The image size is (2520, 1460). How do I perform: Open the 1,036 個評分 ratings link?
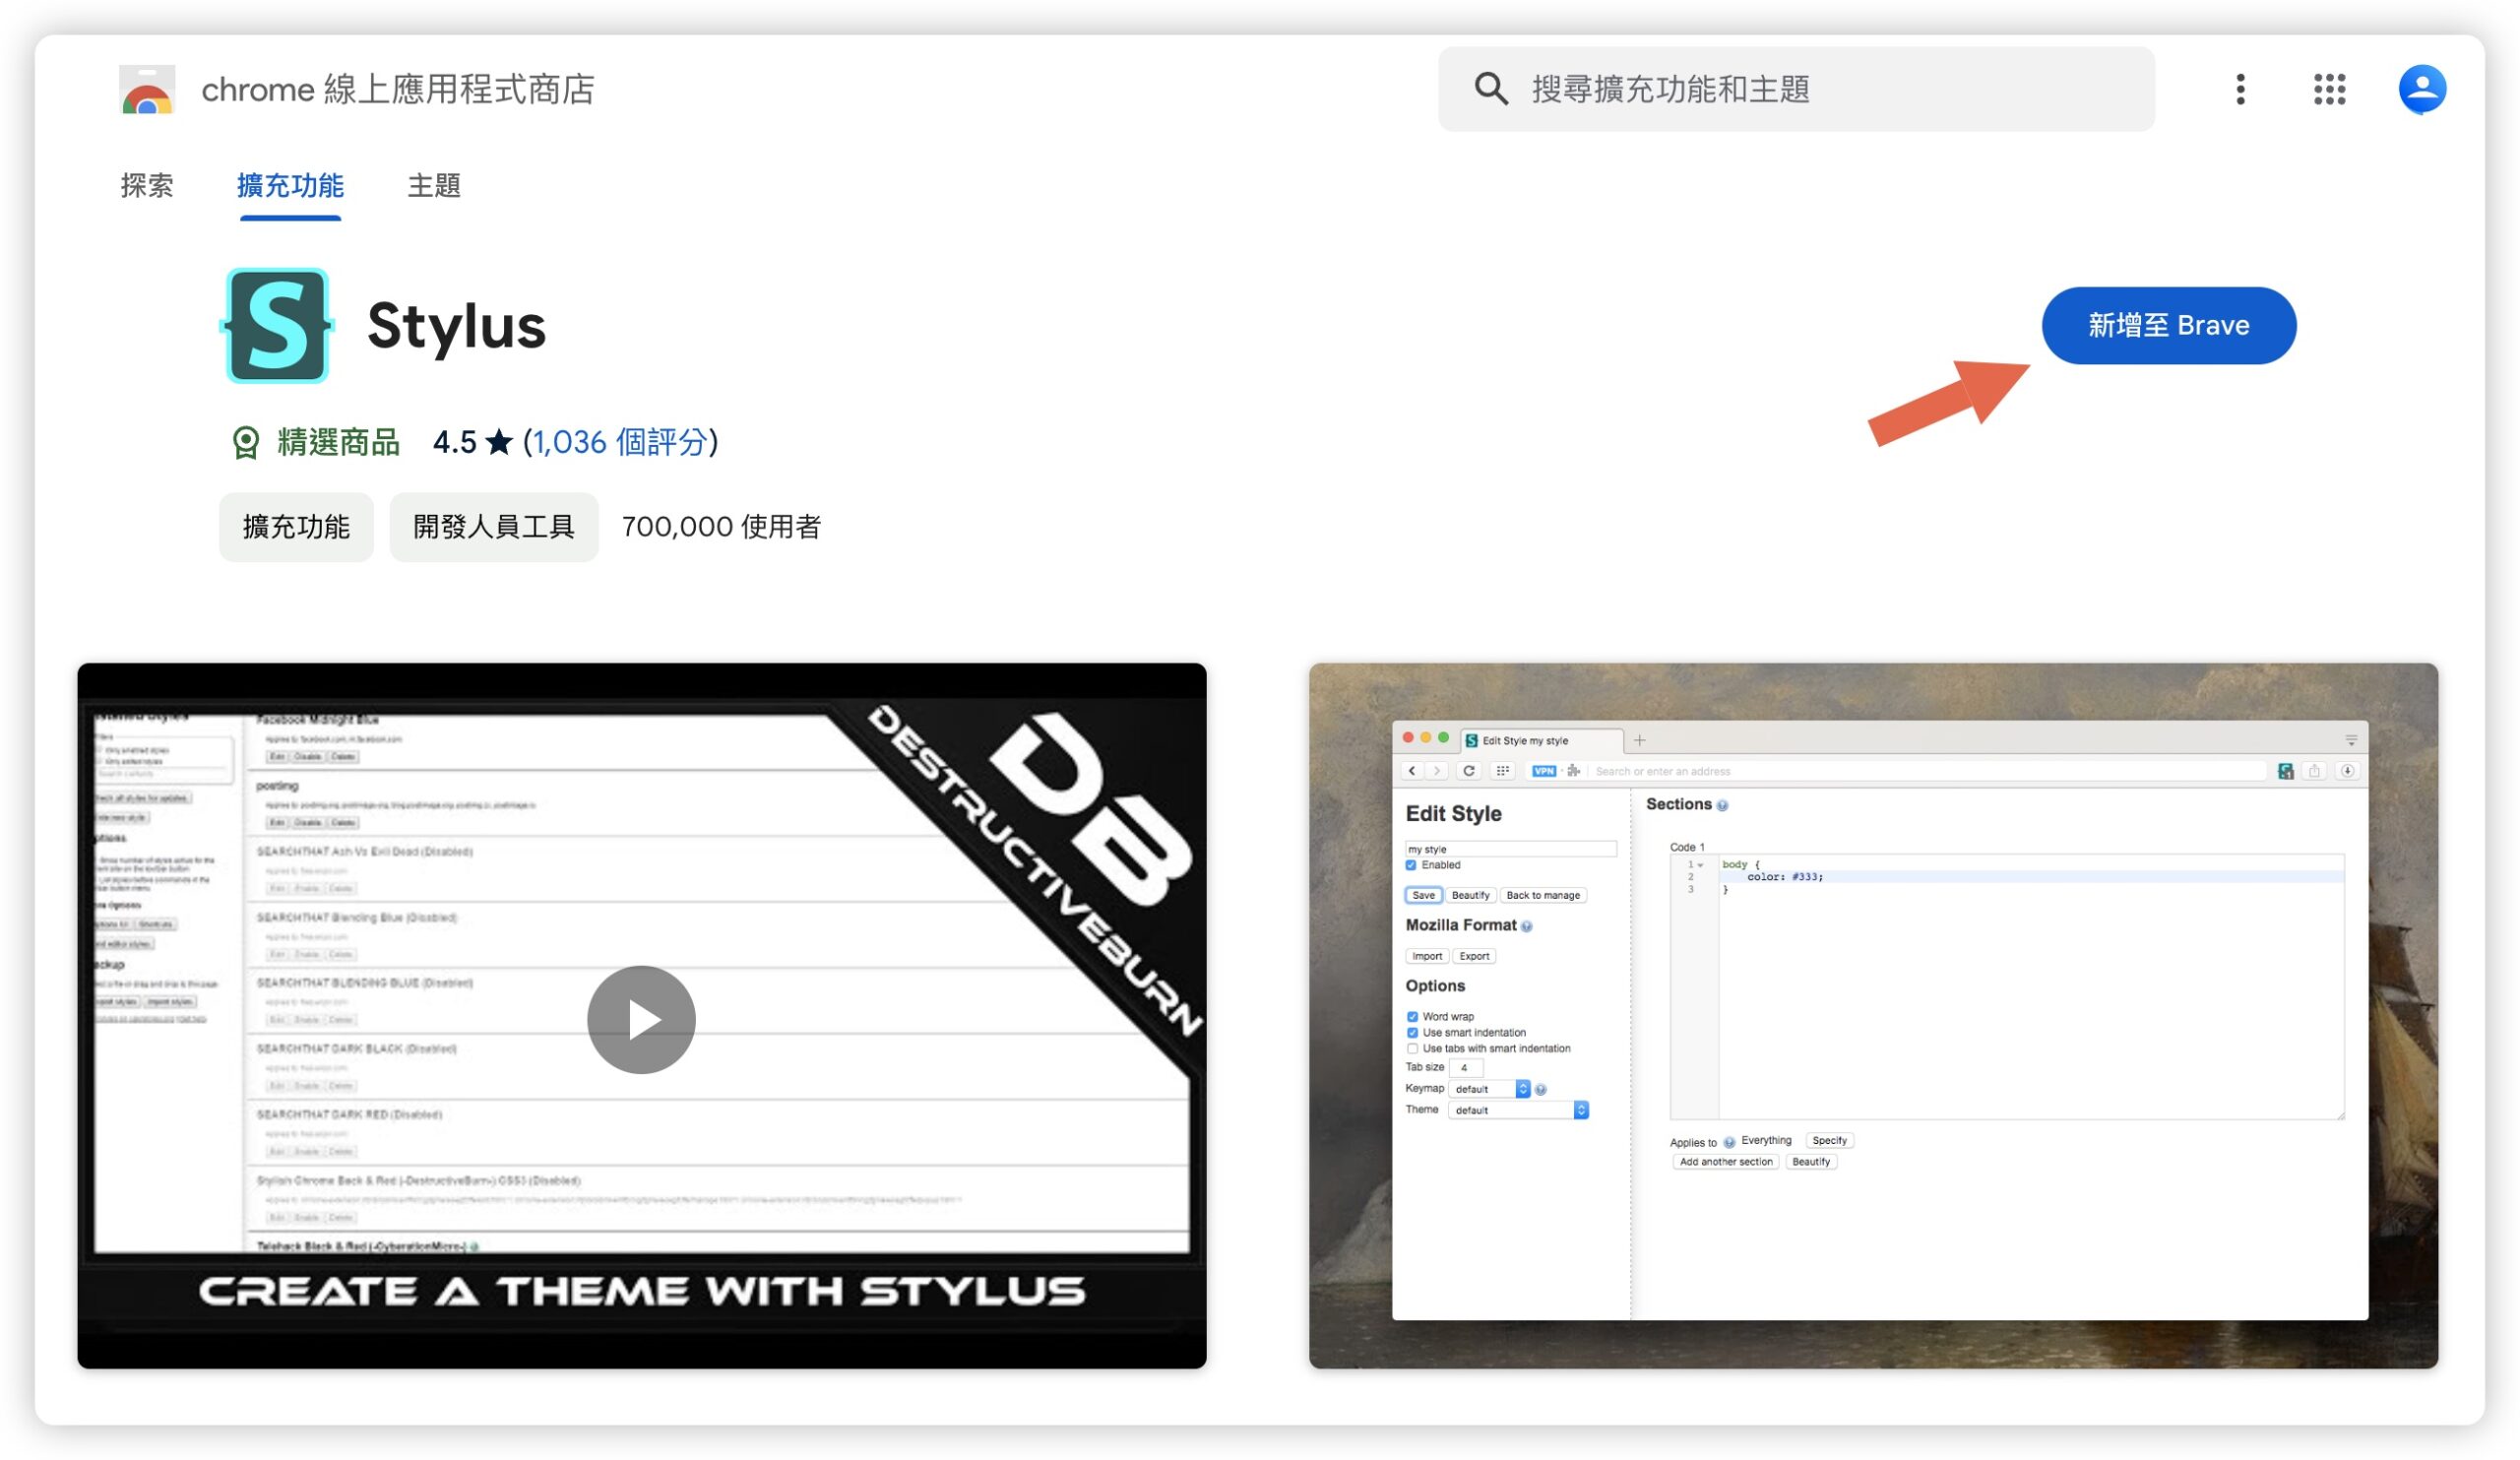point(619,441)
